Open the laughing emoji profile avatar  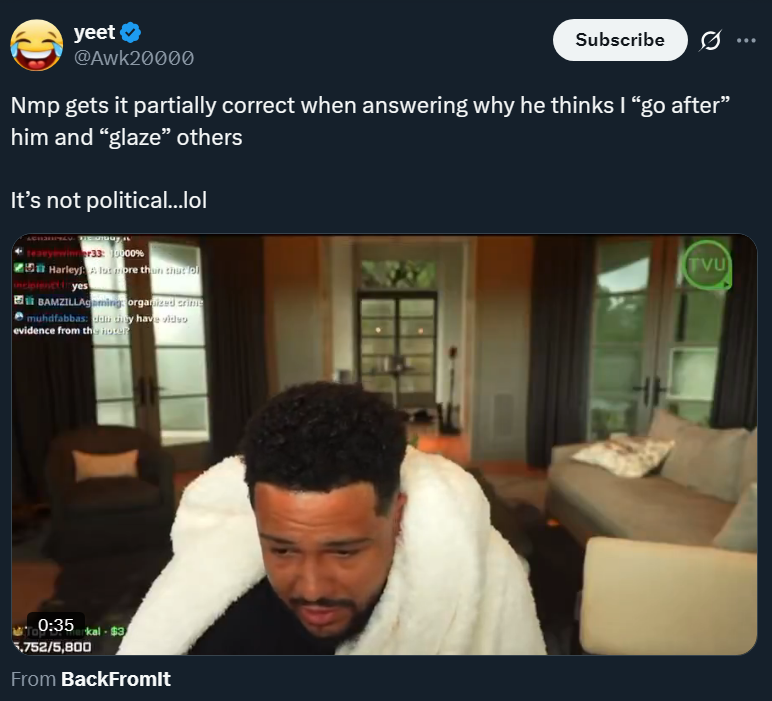click(x=36, y=45)
